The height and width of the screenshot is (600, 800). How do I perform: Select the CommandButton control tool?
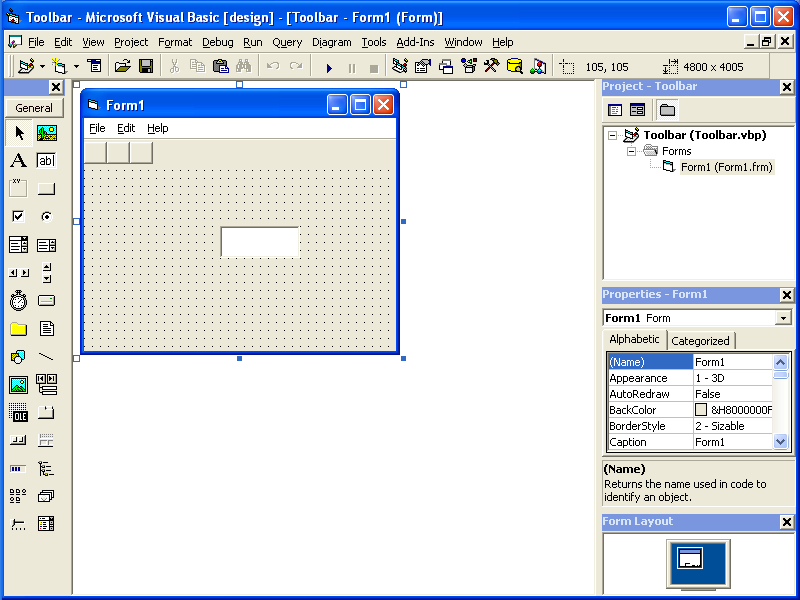point(46,189)
